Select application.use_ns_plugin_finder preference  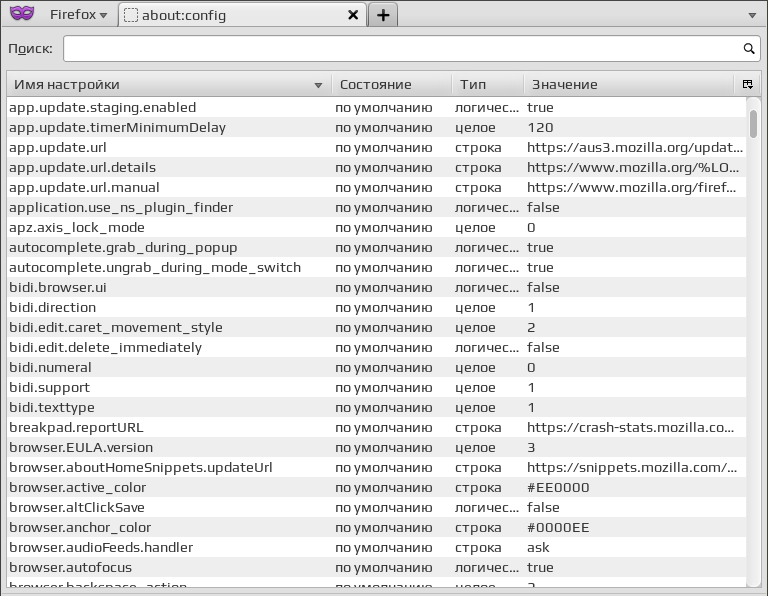pos(377,208)
